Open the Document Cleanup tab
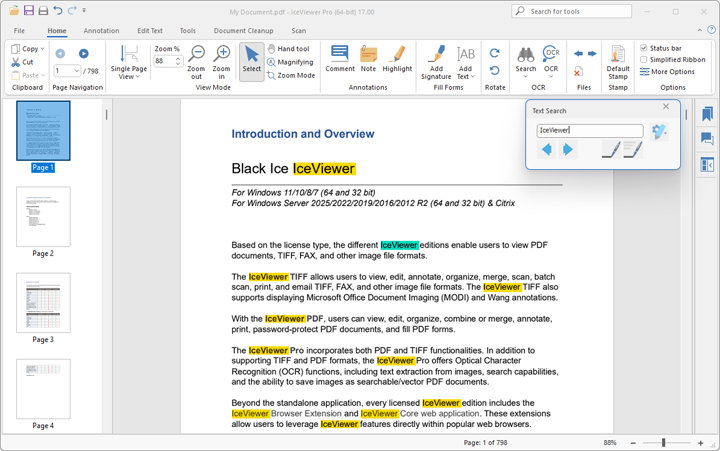 [x=243, y=31]
